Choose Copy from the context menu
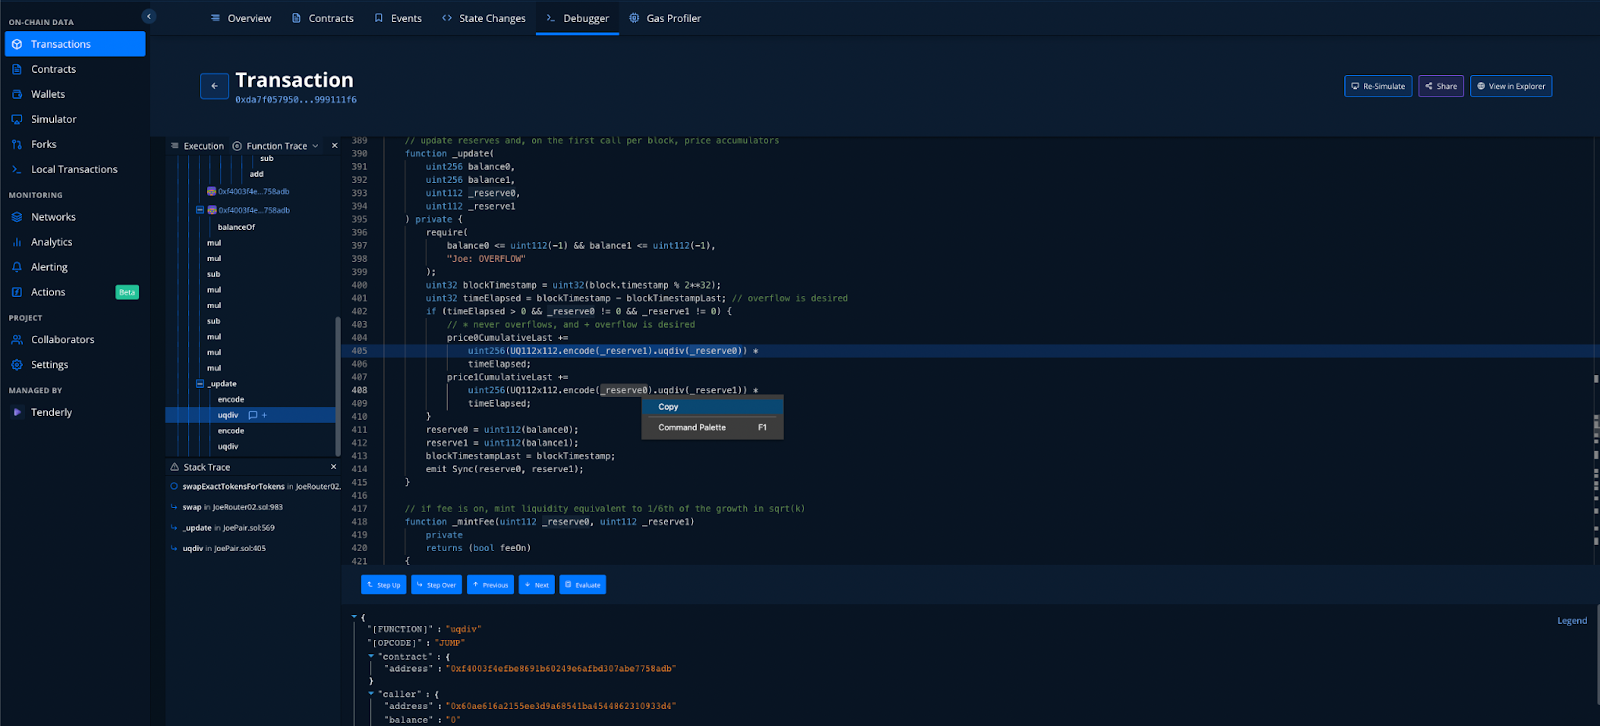Viewport: 1600px width, 726px height. coord(668,407)
